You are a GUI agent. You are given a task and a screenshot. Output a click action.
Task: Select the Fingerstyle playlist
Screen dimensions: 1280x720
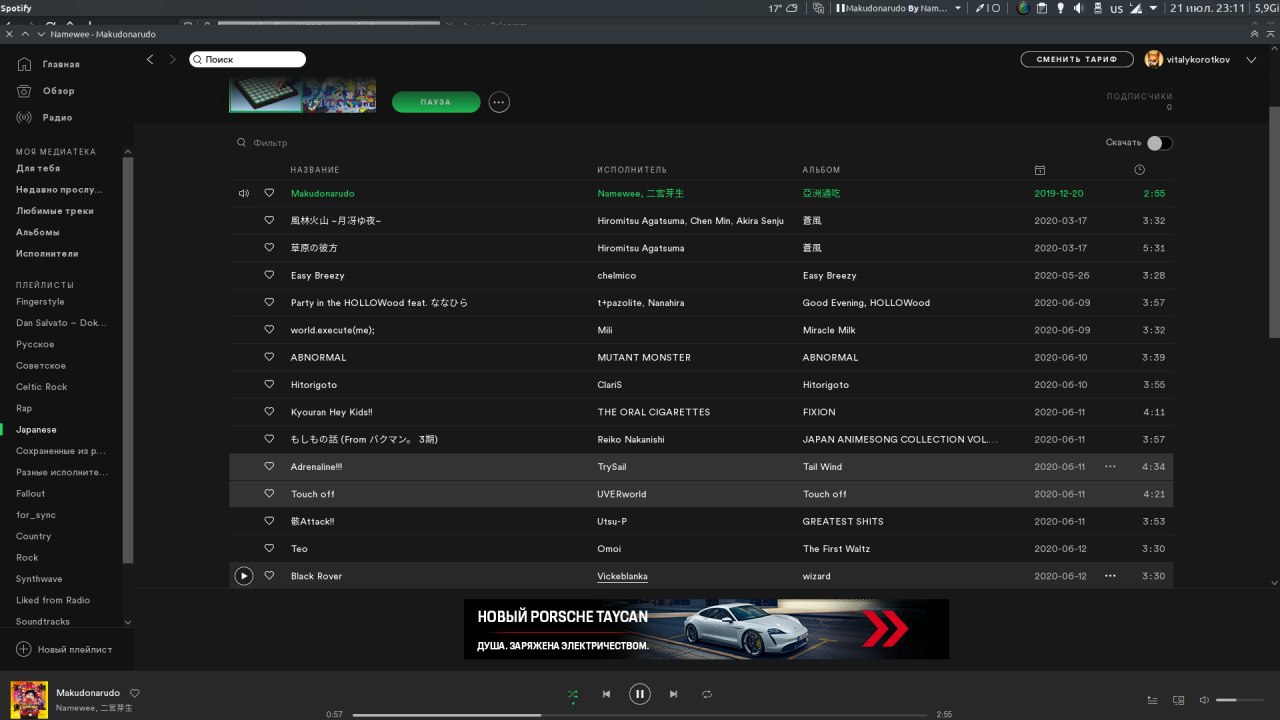40,302
